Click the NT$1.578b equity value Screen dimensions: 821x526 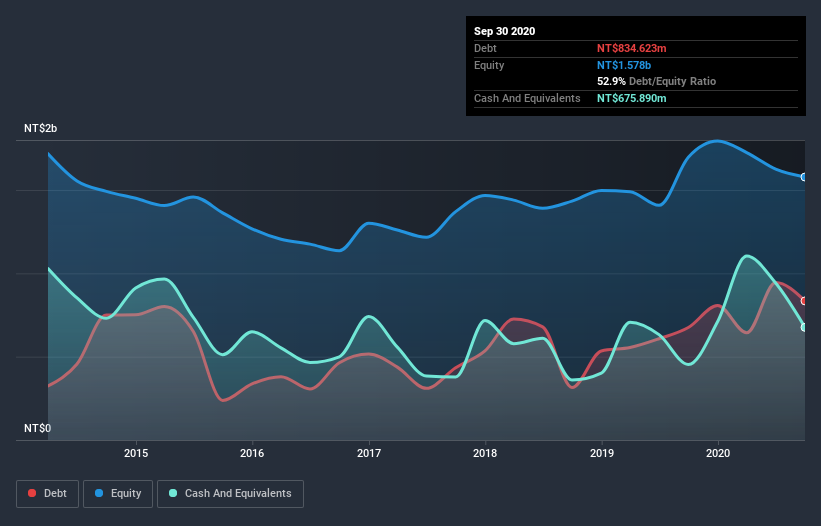tap(624, 65)
